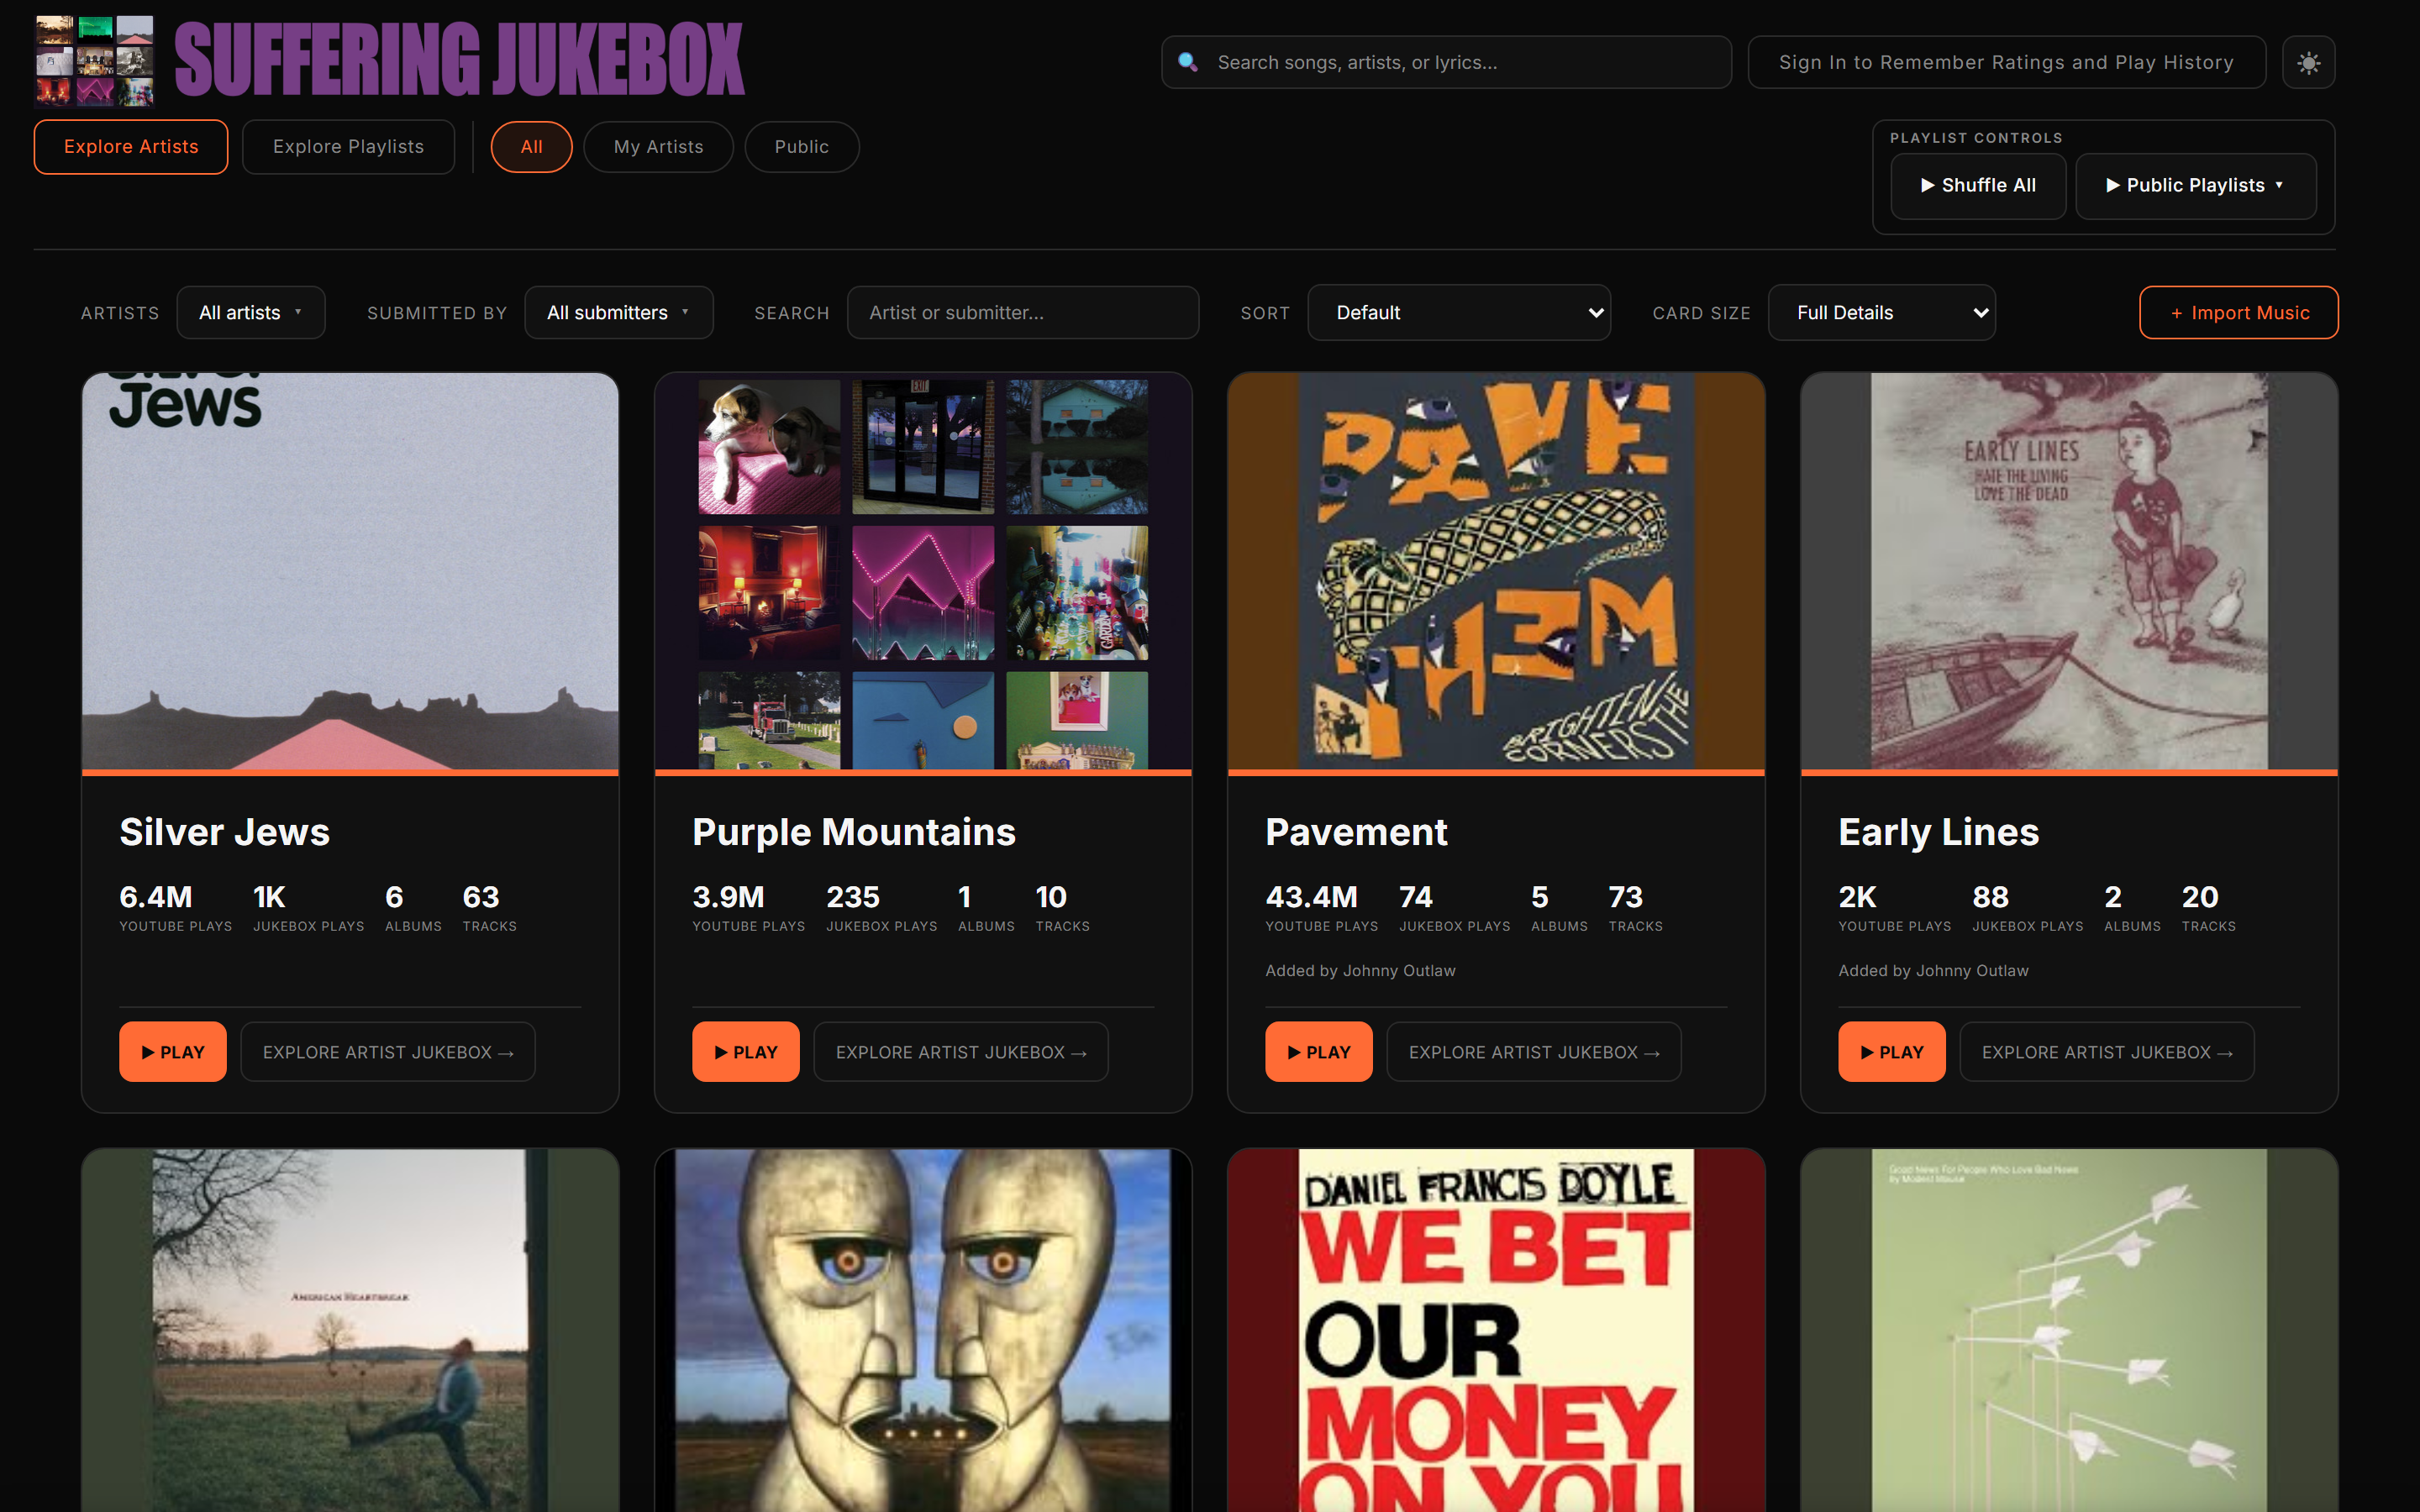Toggle the light/dark theme sun icon
Viewport: 2420px width, 1512px height.
coord(2308,63)
